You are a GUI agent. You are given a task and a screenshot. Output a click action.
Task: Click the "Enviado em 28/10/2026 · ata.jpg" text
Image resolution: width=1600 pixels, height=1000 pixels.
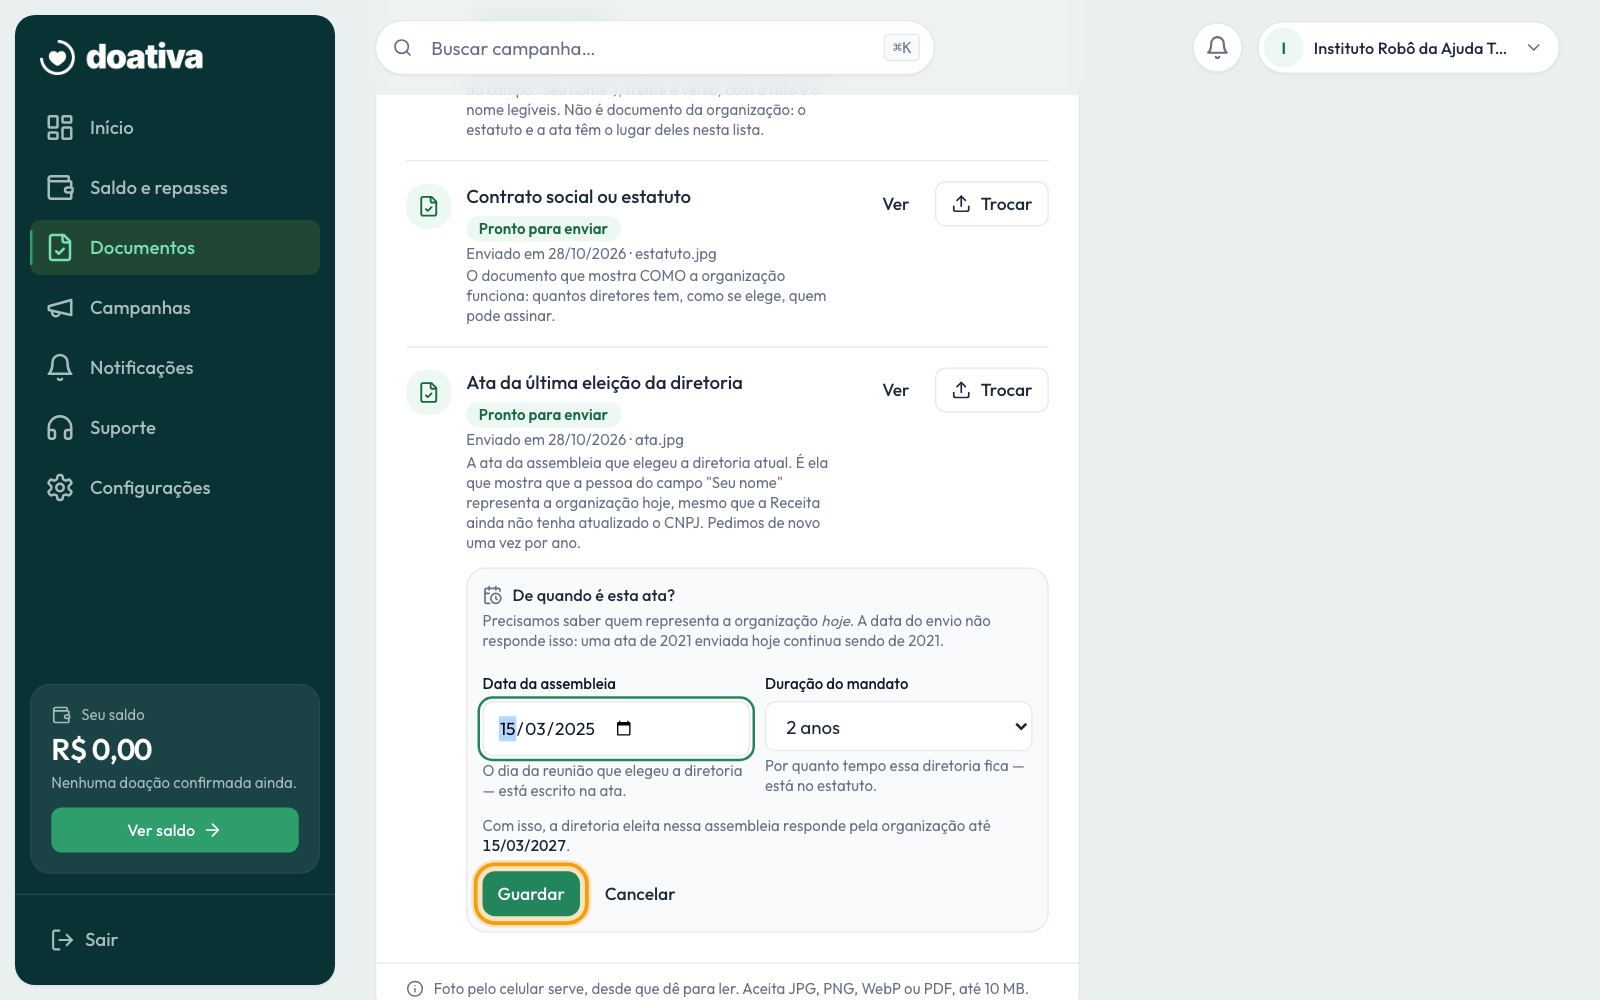(x=575, y=440)
